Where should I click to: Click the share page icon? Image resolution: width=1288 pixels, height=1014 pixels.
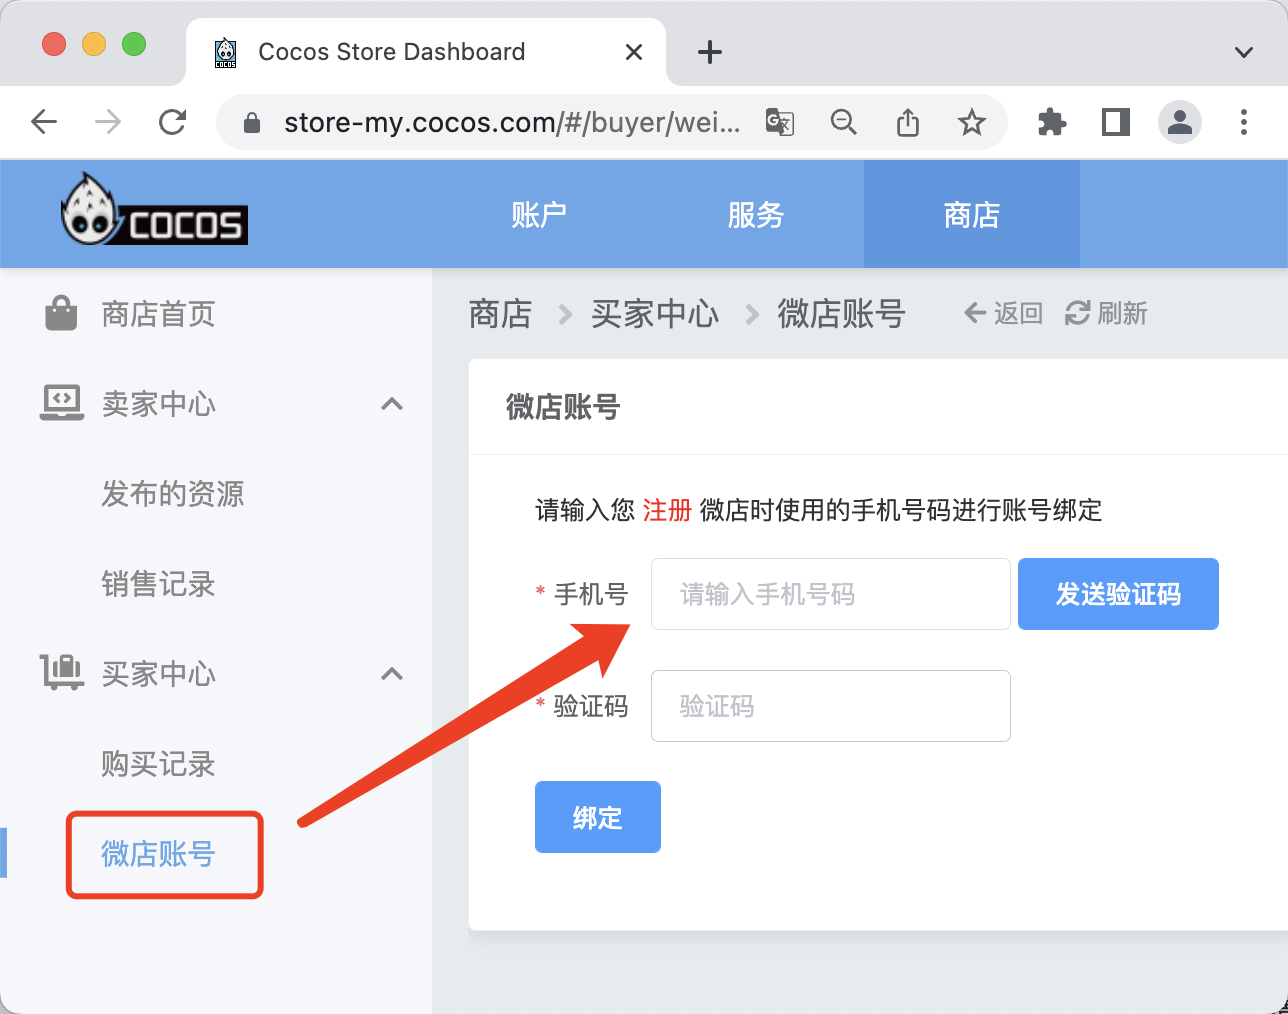pyautogui.click(x=908, y=122)
